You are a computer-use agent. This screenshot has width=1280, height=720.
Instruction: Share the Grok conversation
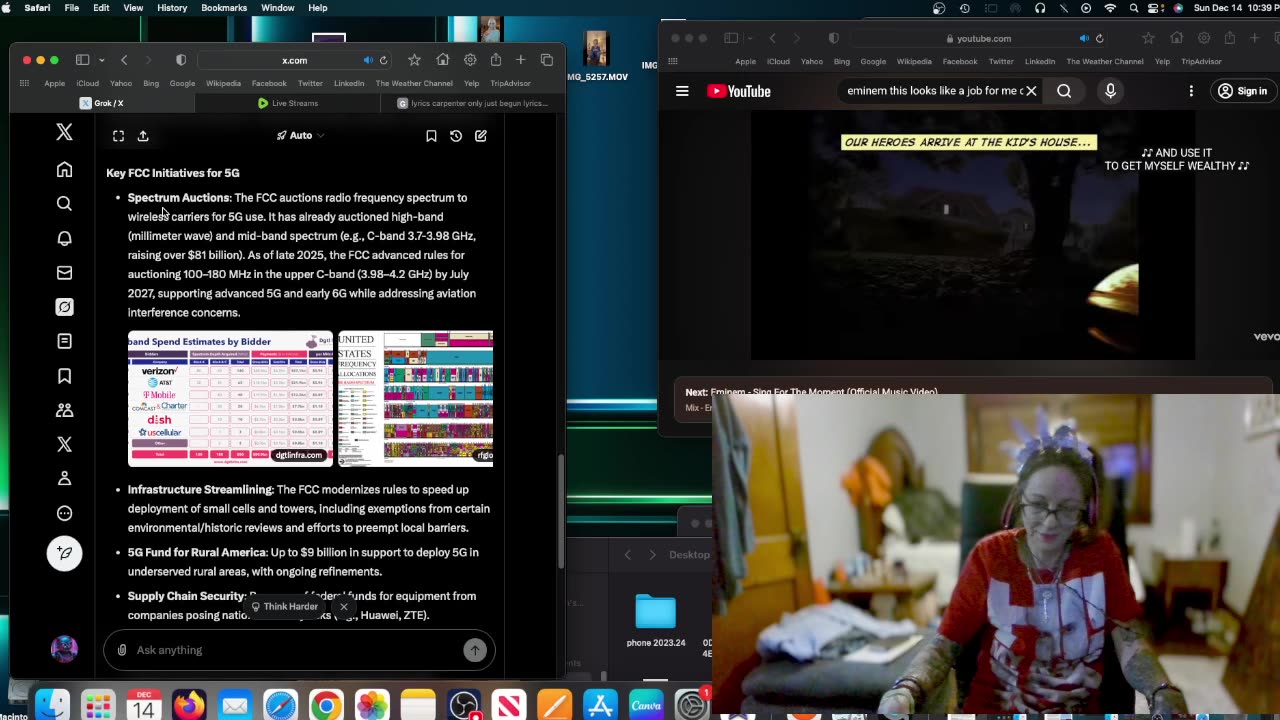click(x=143, y=136)
